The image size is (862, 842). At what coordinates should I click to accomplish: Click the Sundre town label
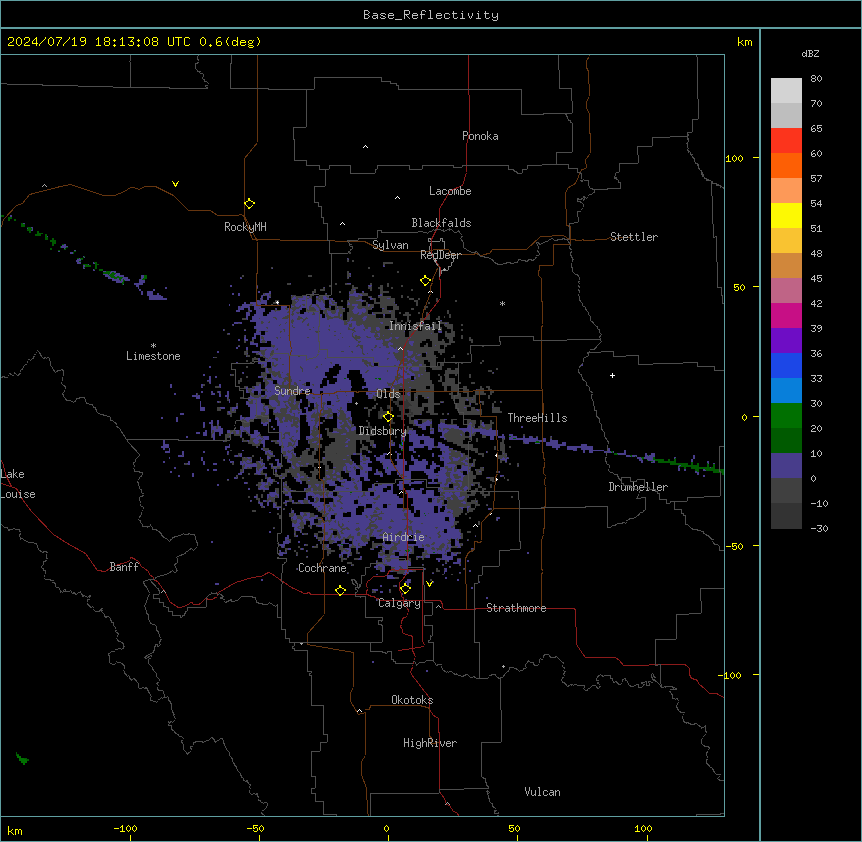(x=292, y=391)
